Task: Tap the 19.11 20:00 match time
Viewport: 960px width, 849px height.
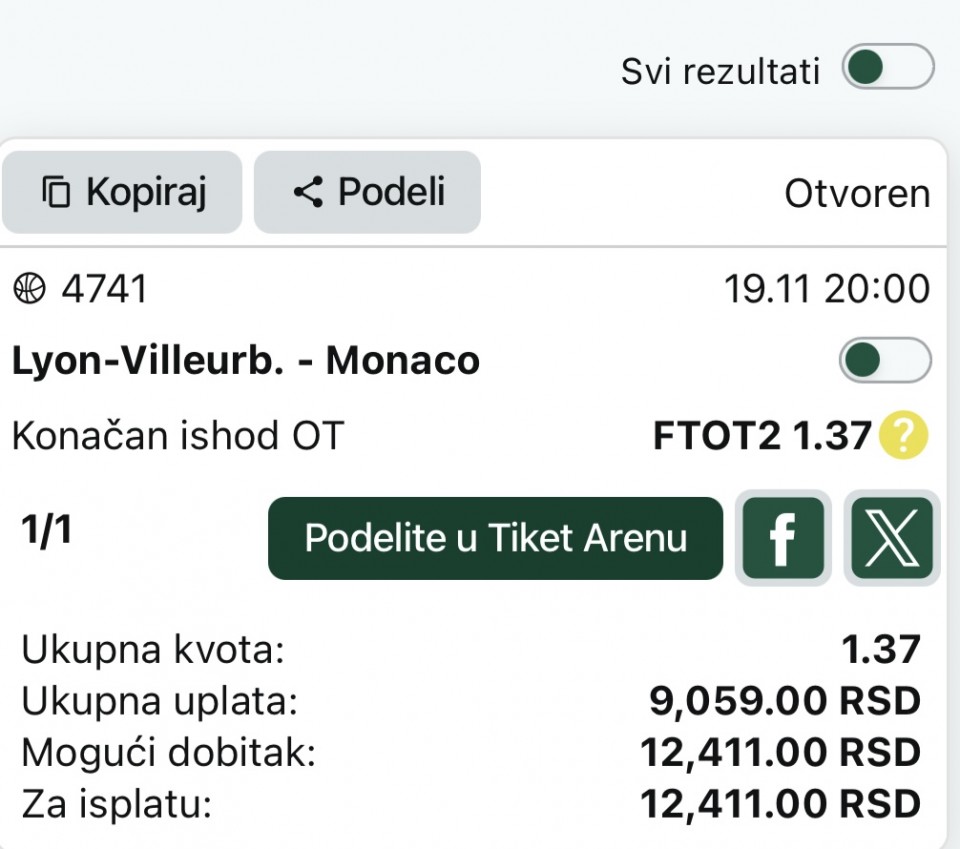Action: pos(827,289)
